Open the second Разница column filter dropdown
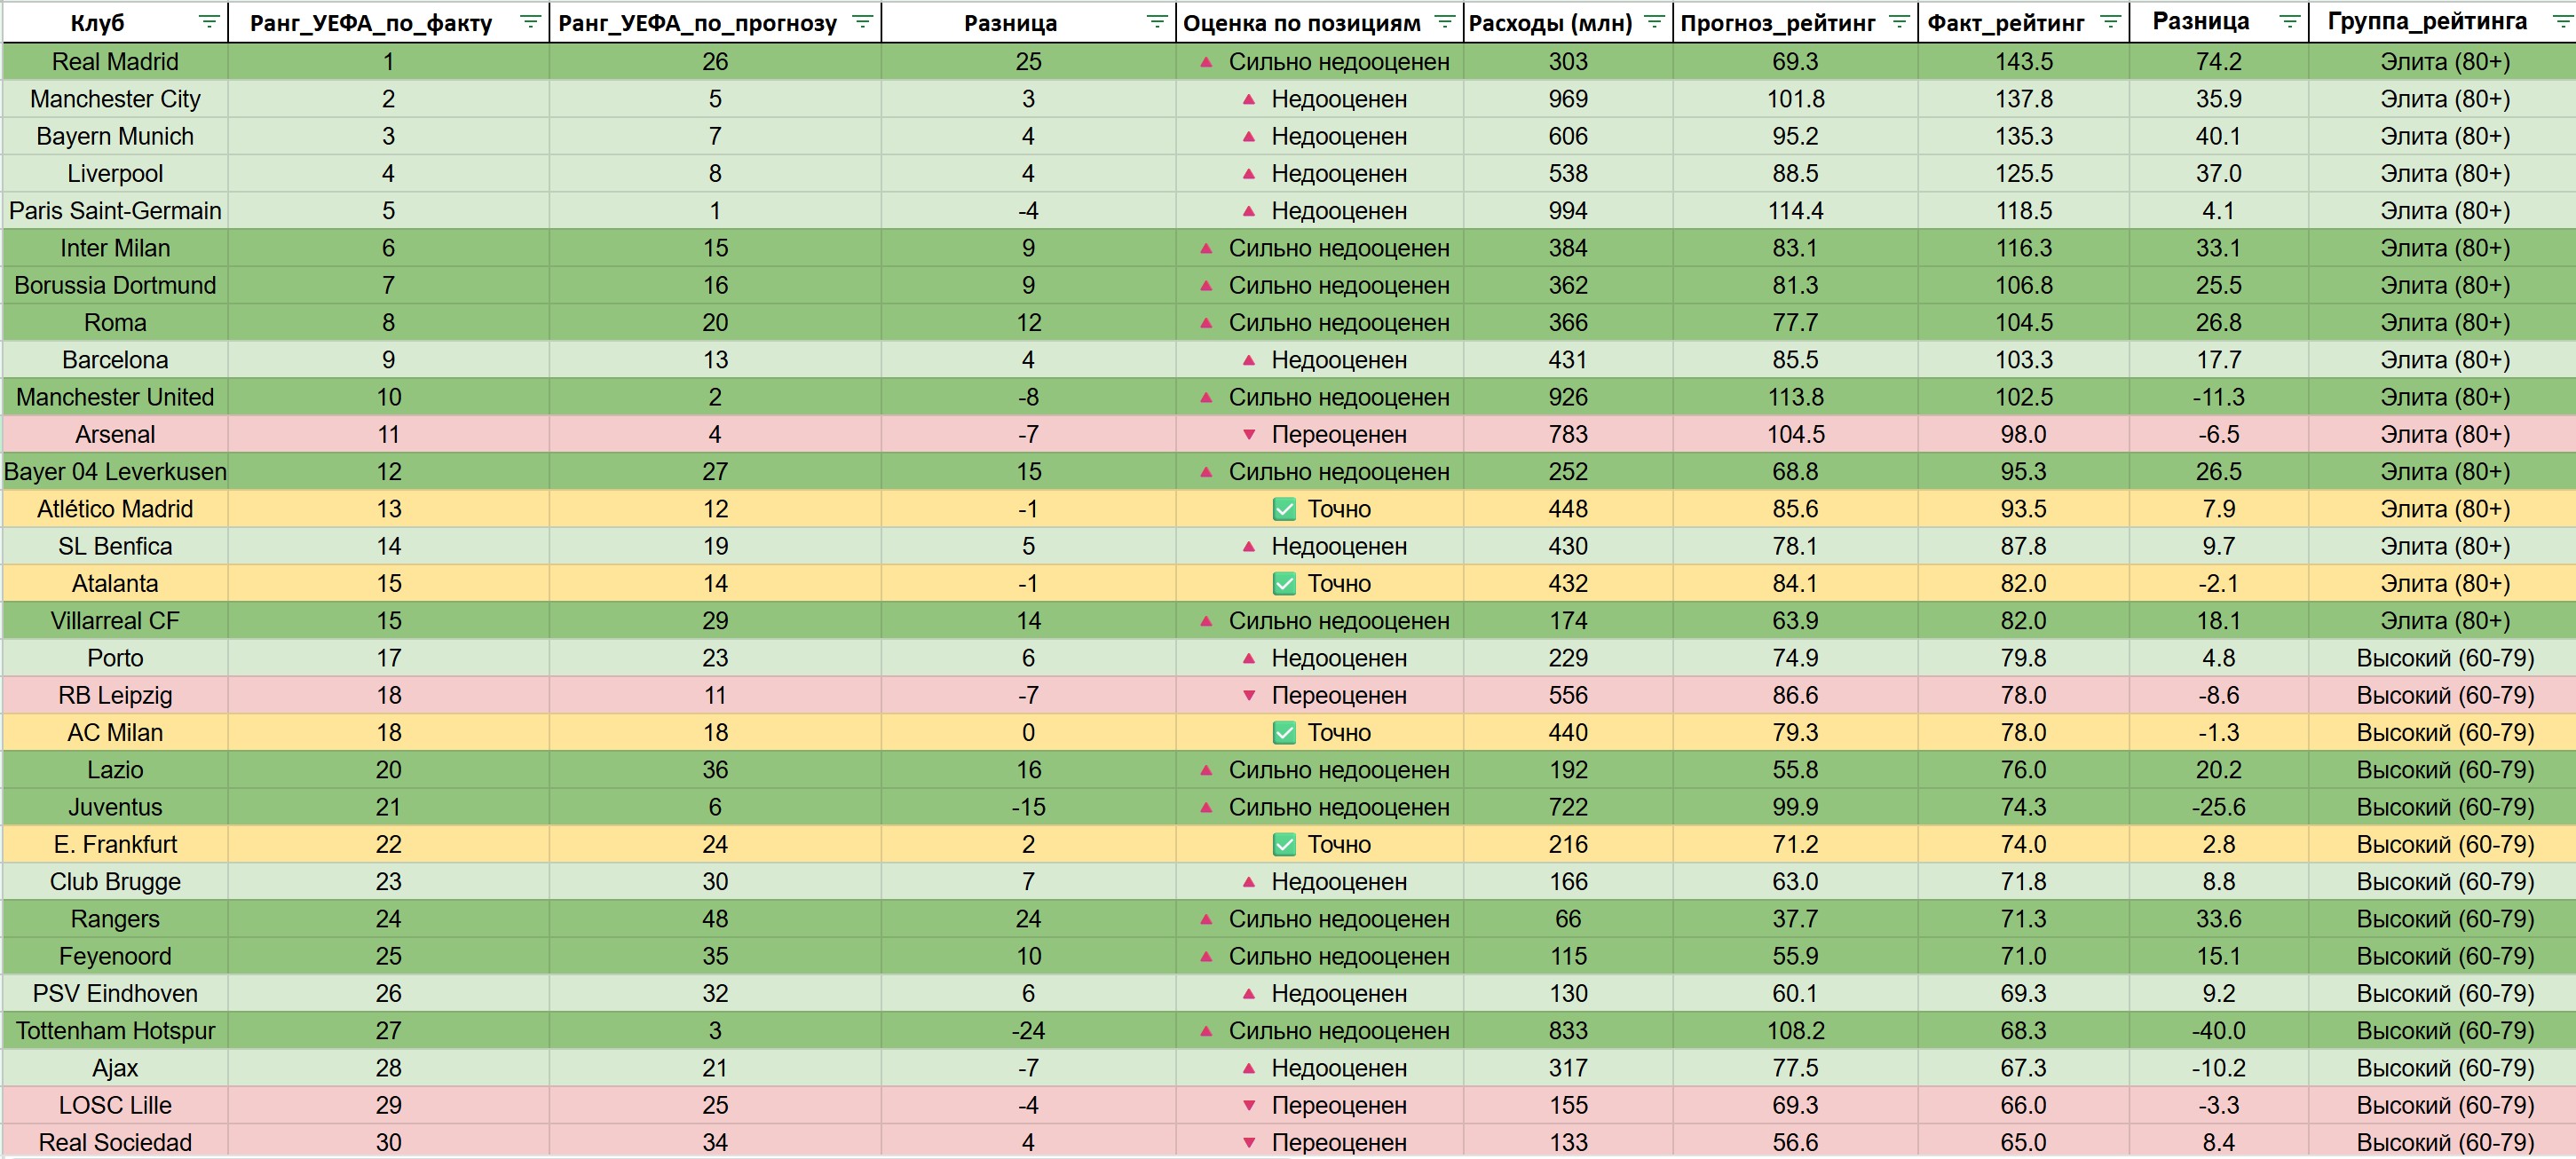2576x1159 pixels. [x=2289, y=22]
